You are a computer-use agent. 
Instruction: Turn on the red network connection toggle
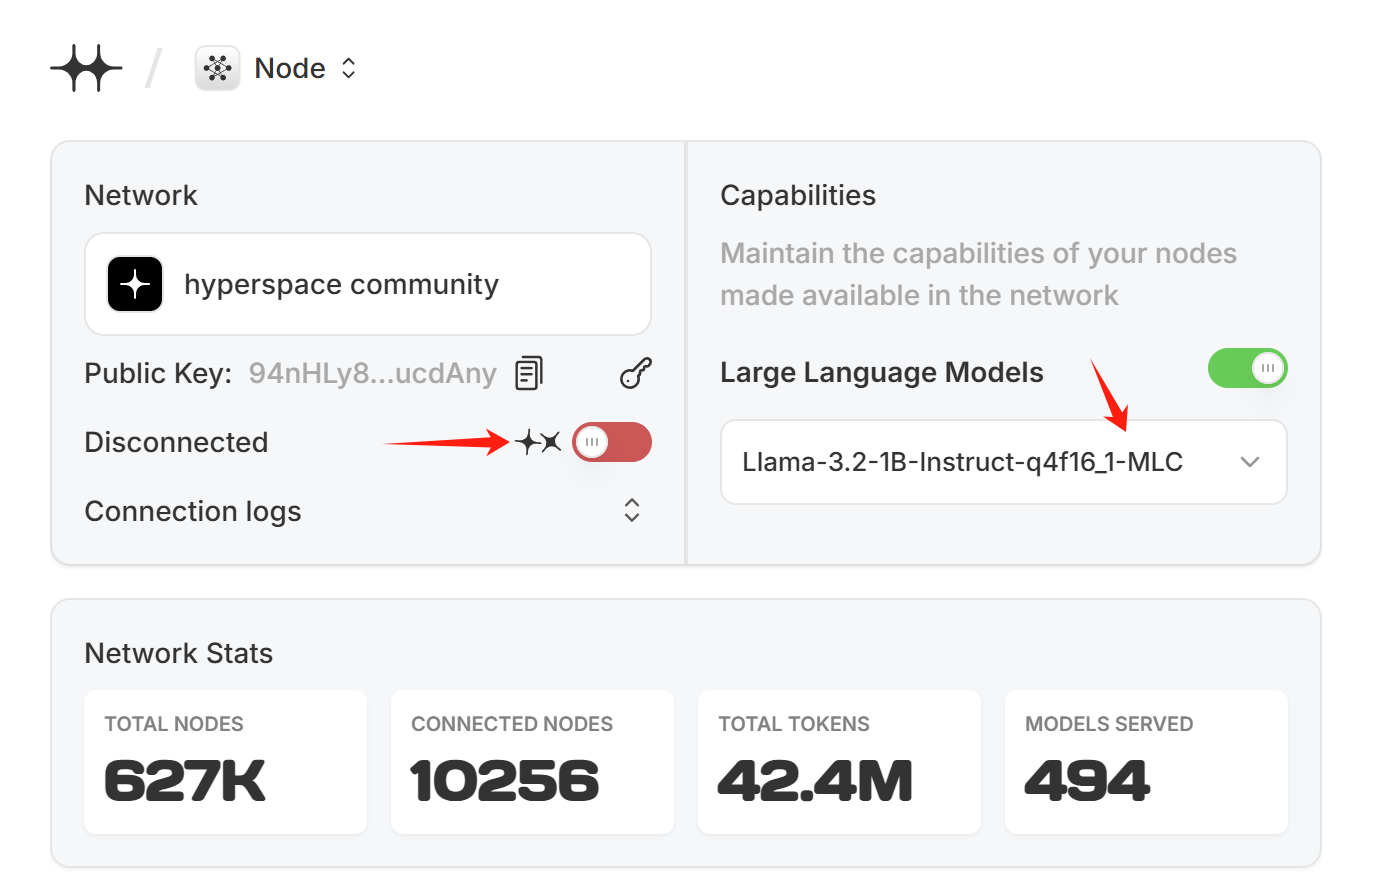click(x=611, y=442)
